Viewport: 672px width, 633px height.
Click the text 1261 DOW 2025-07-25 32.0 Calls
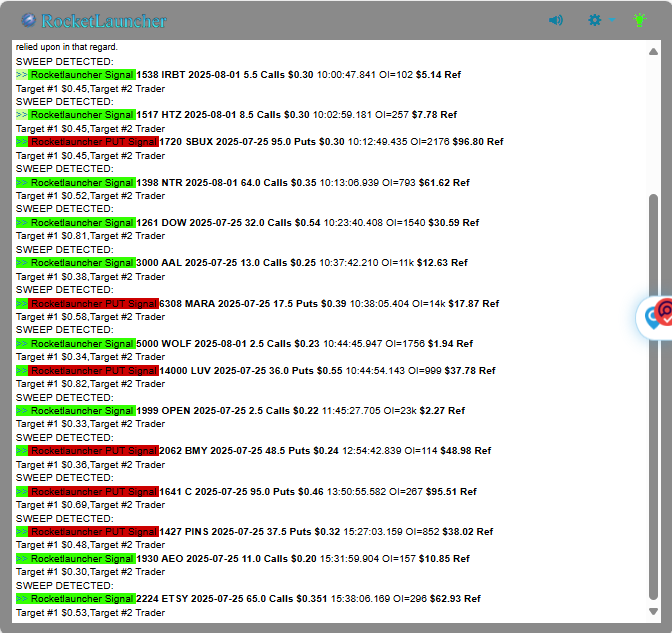point(214,222)
